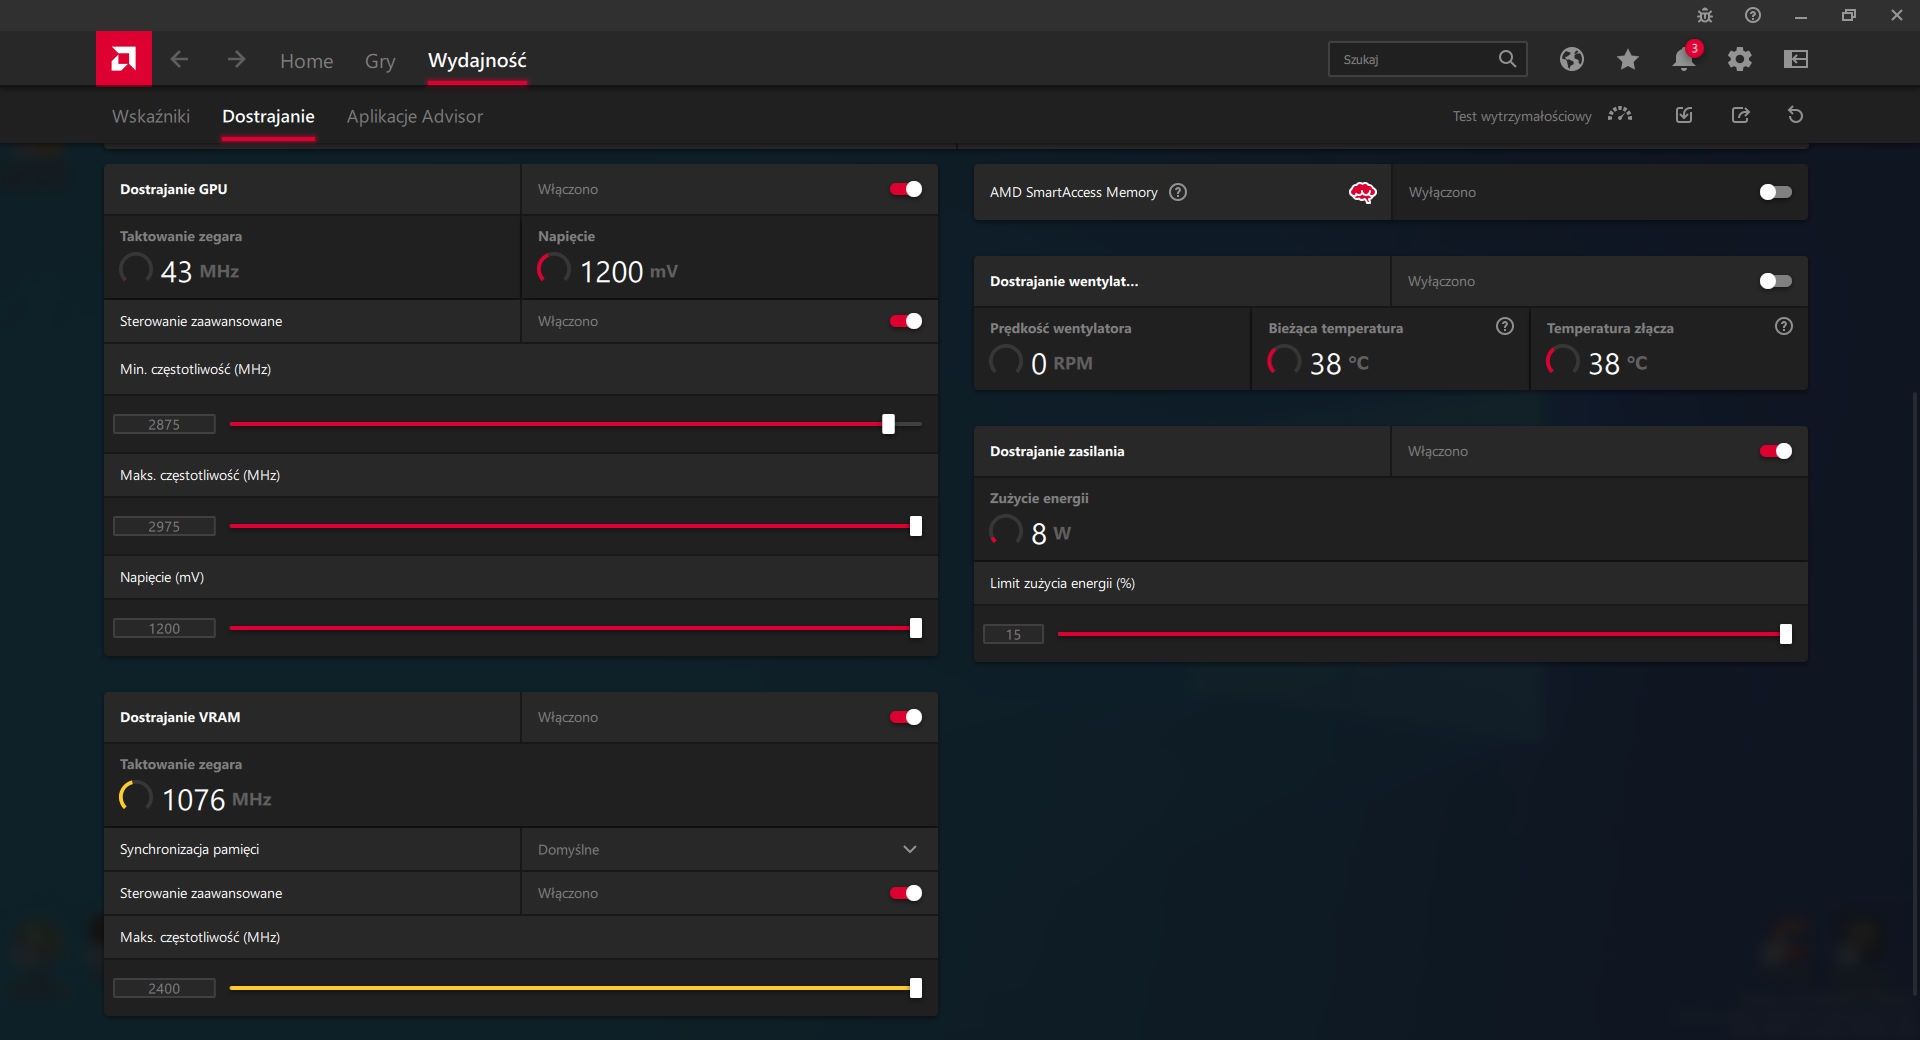Open the Home tab
The height and width of the screenshot is (1040, 1920).
[x=306, y=61]
